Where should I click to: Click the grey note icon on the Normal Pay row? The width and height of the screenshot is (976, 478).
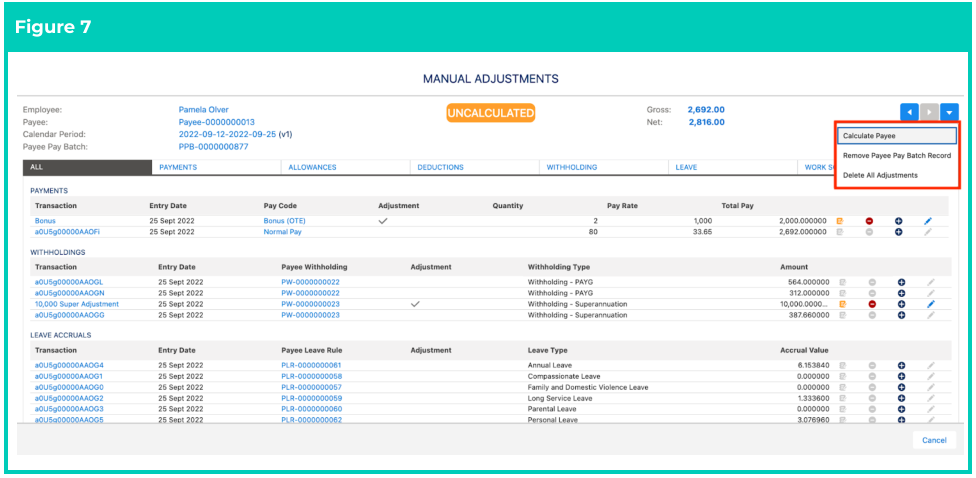pyautogui.click(x=840, y=232)
